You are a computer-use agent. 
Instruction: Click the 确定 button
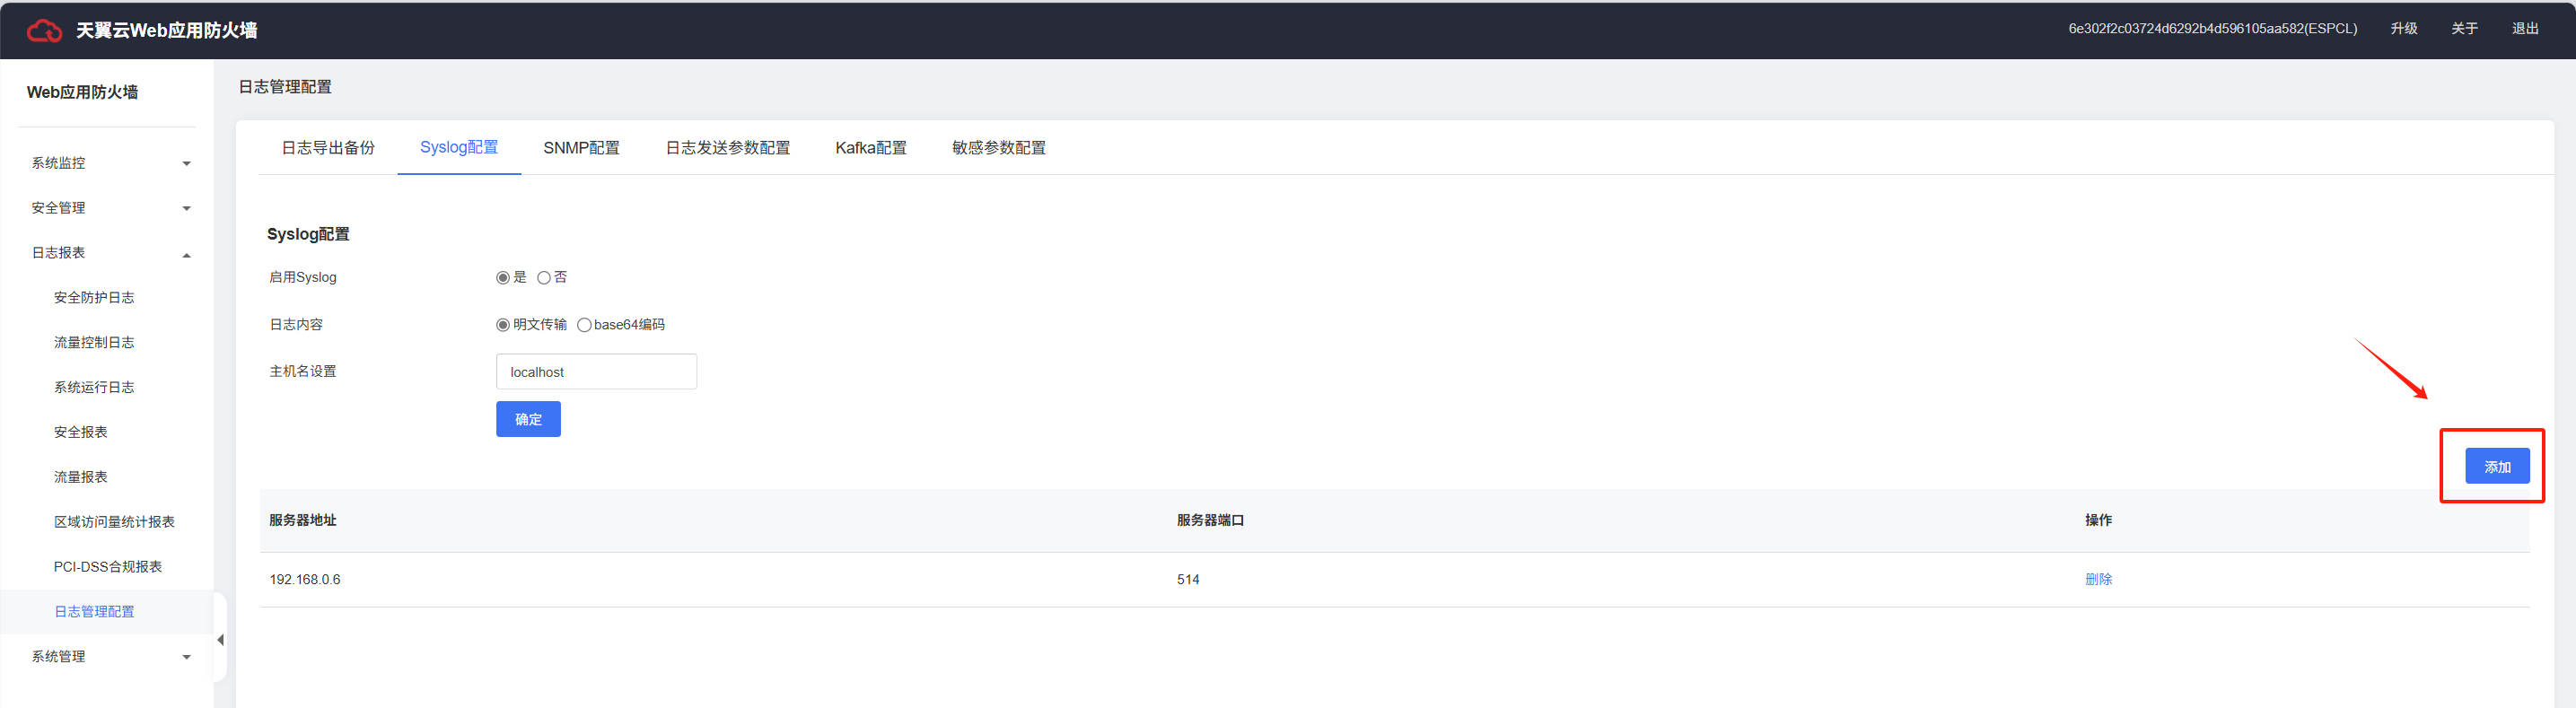pos(528,419)
